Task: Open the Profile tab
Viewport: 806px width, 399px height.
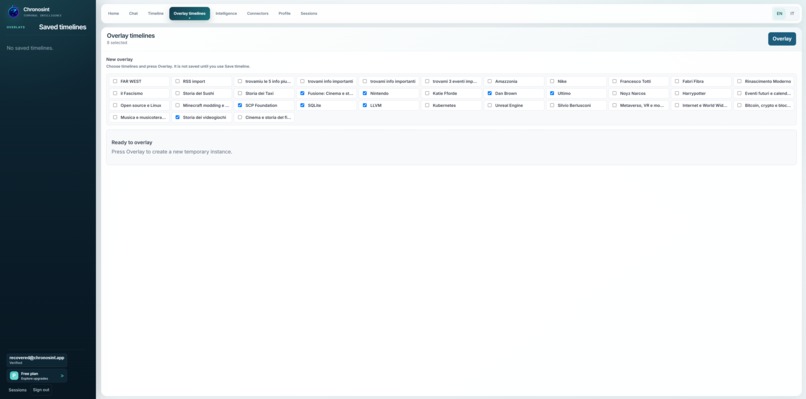Action: tap(284, 13)
